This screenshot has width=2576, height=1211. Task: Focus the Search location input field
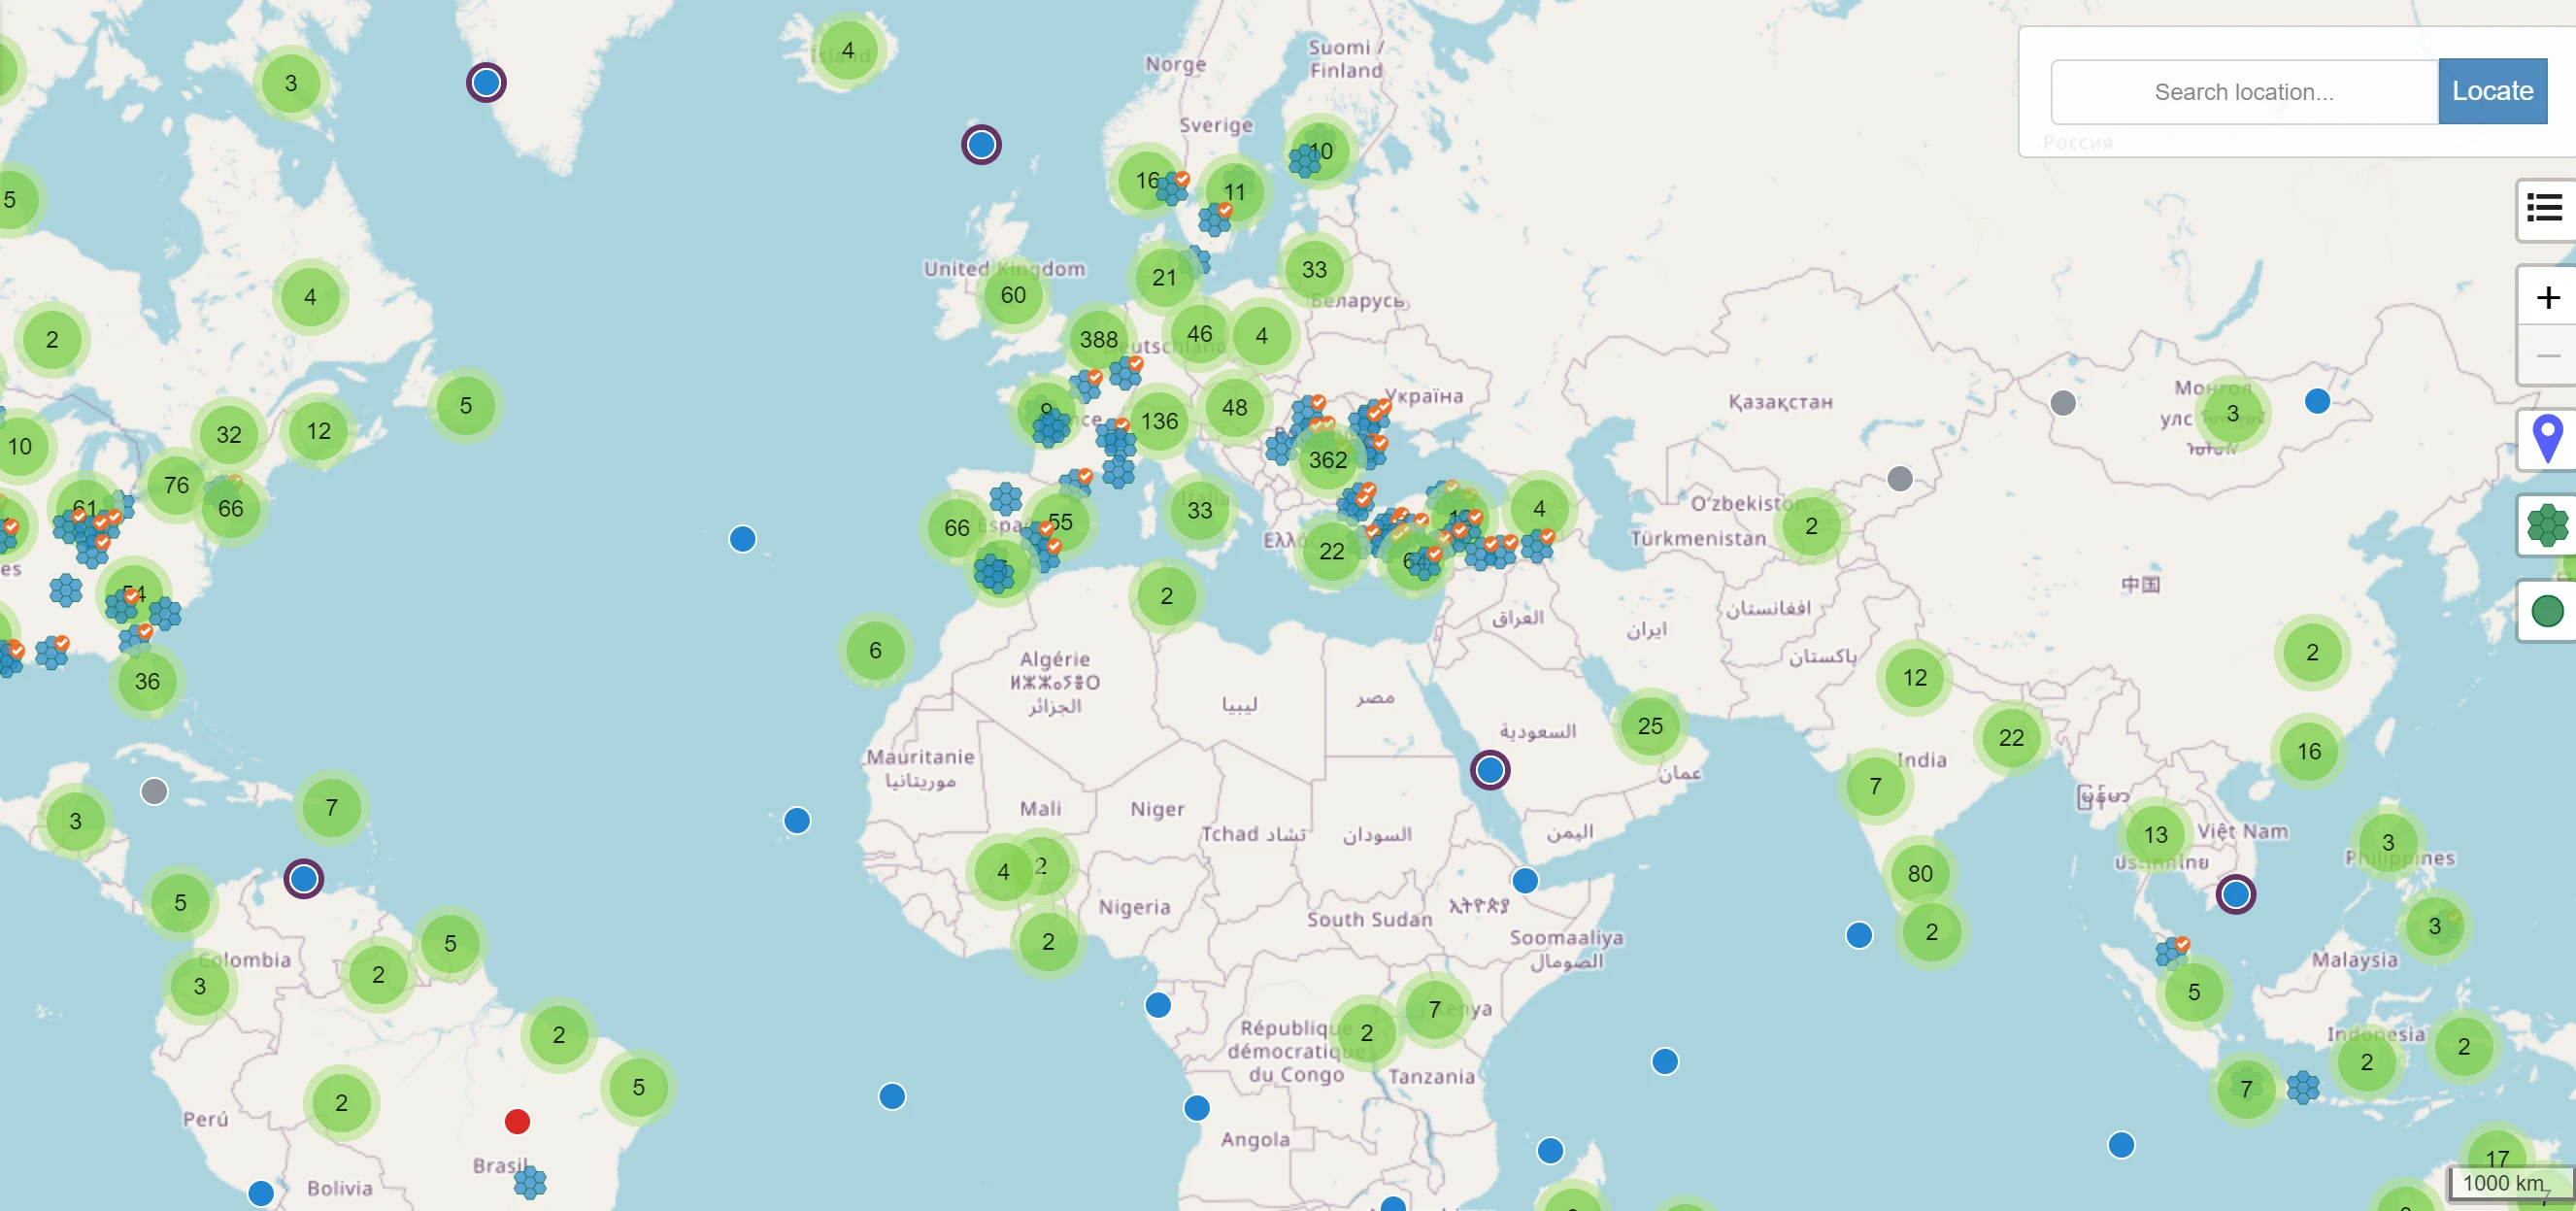(2243, 92)
